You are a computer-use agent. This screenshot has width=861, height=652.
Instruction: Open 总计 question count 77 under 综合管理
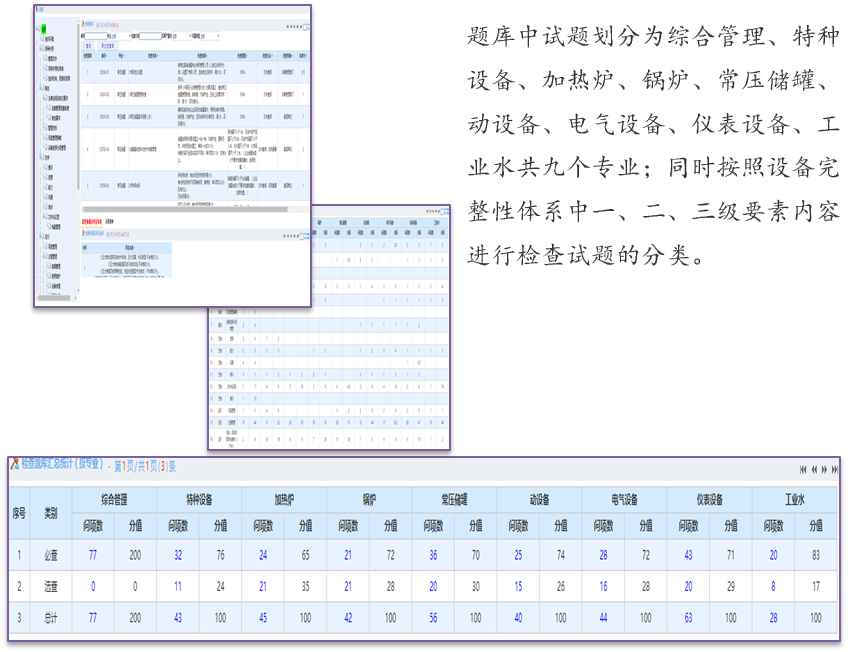(x=93, y=618)
